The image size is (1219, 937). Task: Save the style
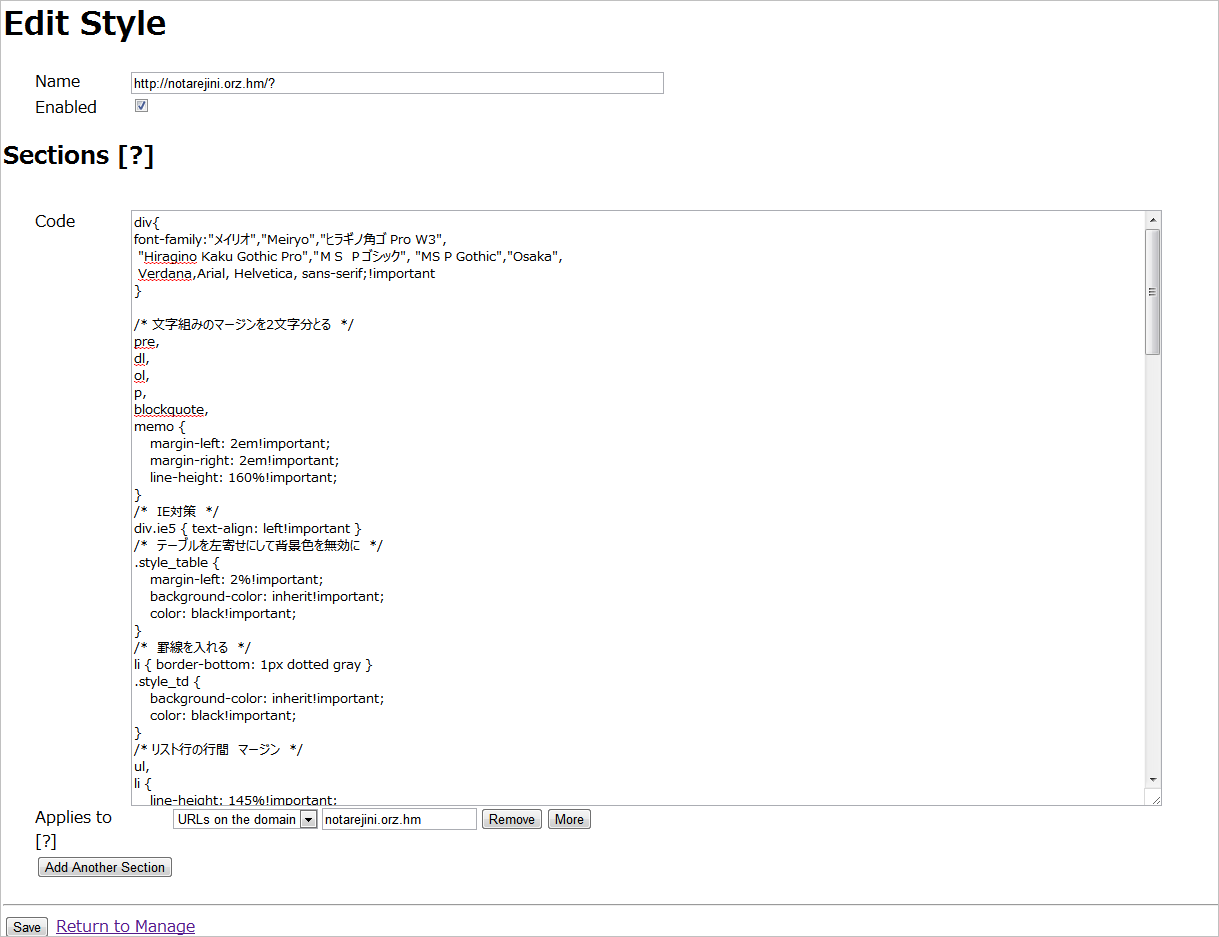pyautogui.click(x=27, y=927)
